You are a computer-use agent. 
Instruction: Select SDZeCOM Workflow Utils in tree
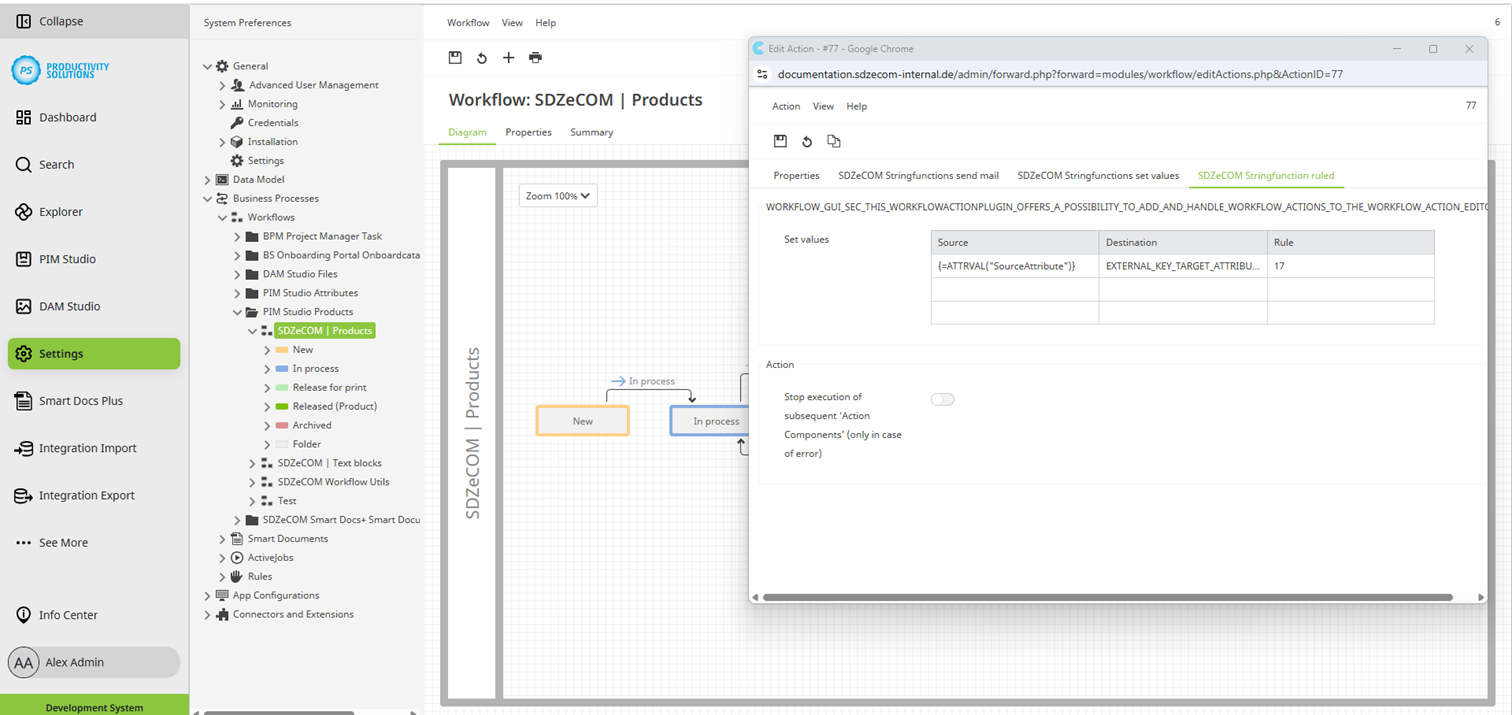[x=333, y=482]
